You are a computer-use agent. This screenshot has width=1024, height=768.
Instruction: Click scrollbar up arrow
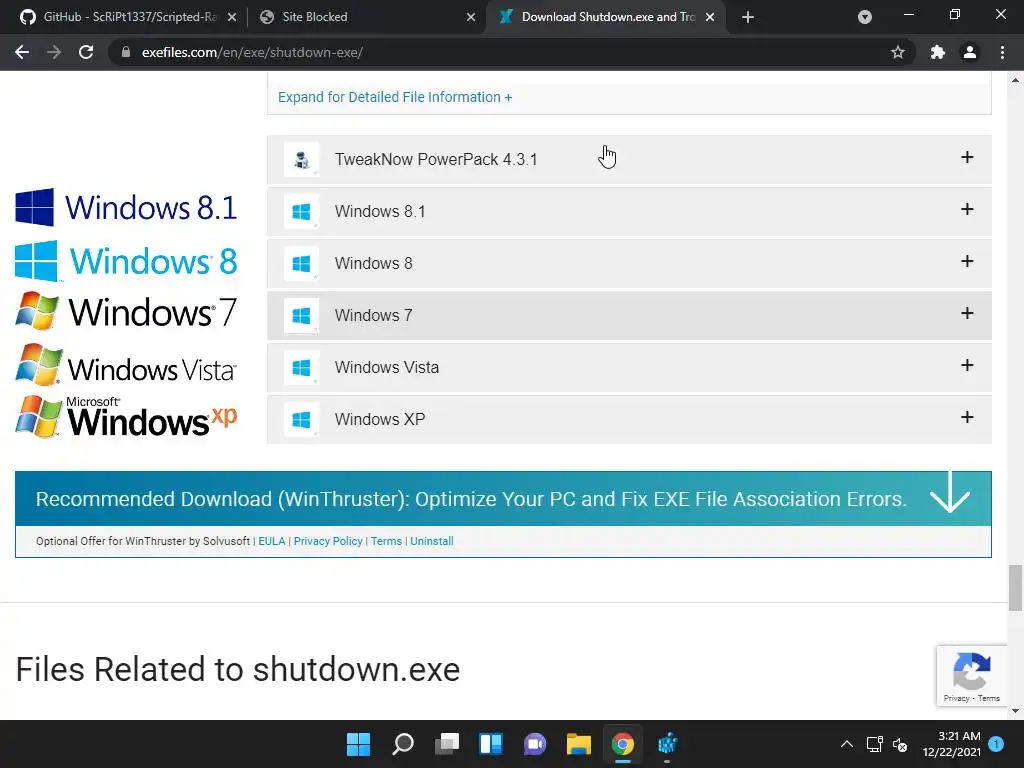[x=1015, y=80]
